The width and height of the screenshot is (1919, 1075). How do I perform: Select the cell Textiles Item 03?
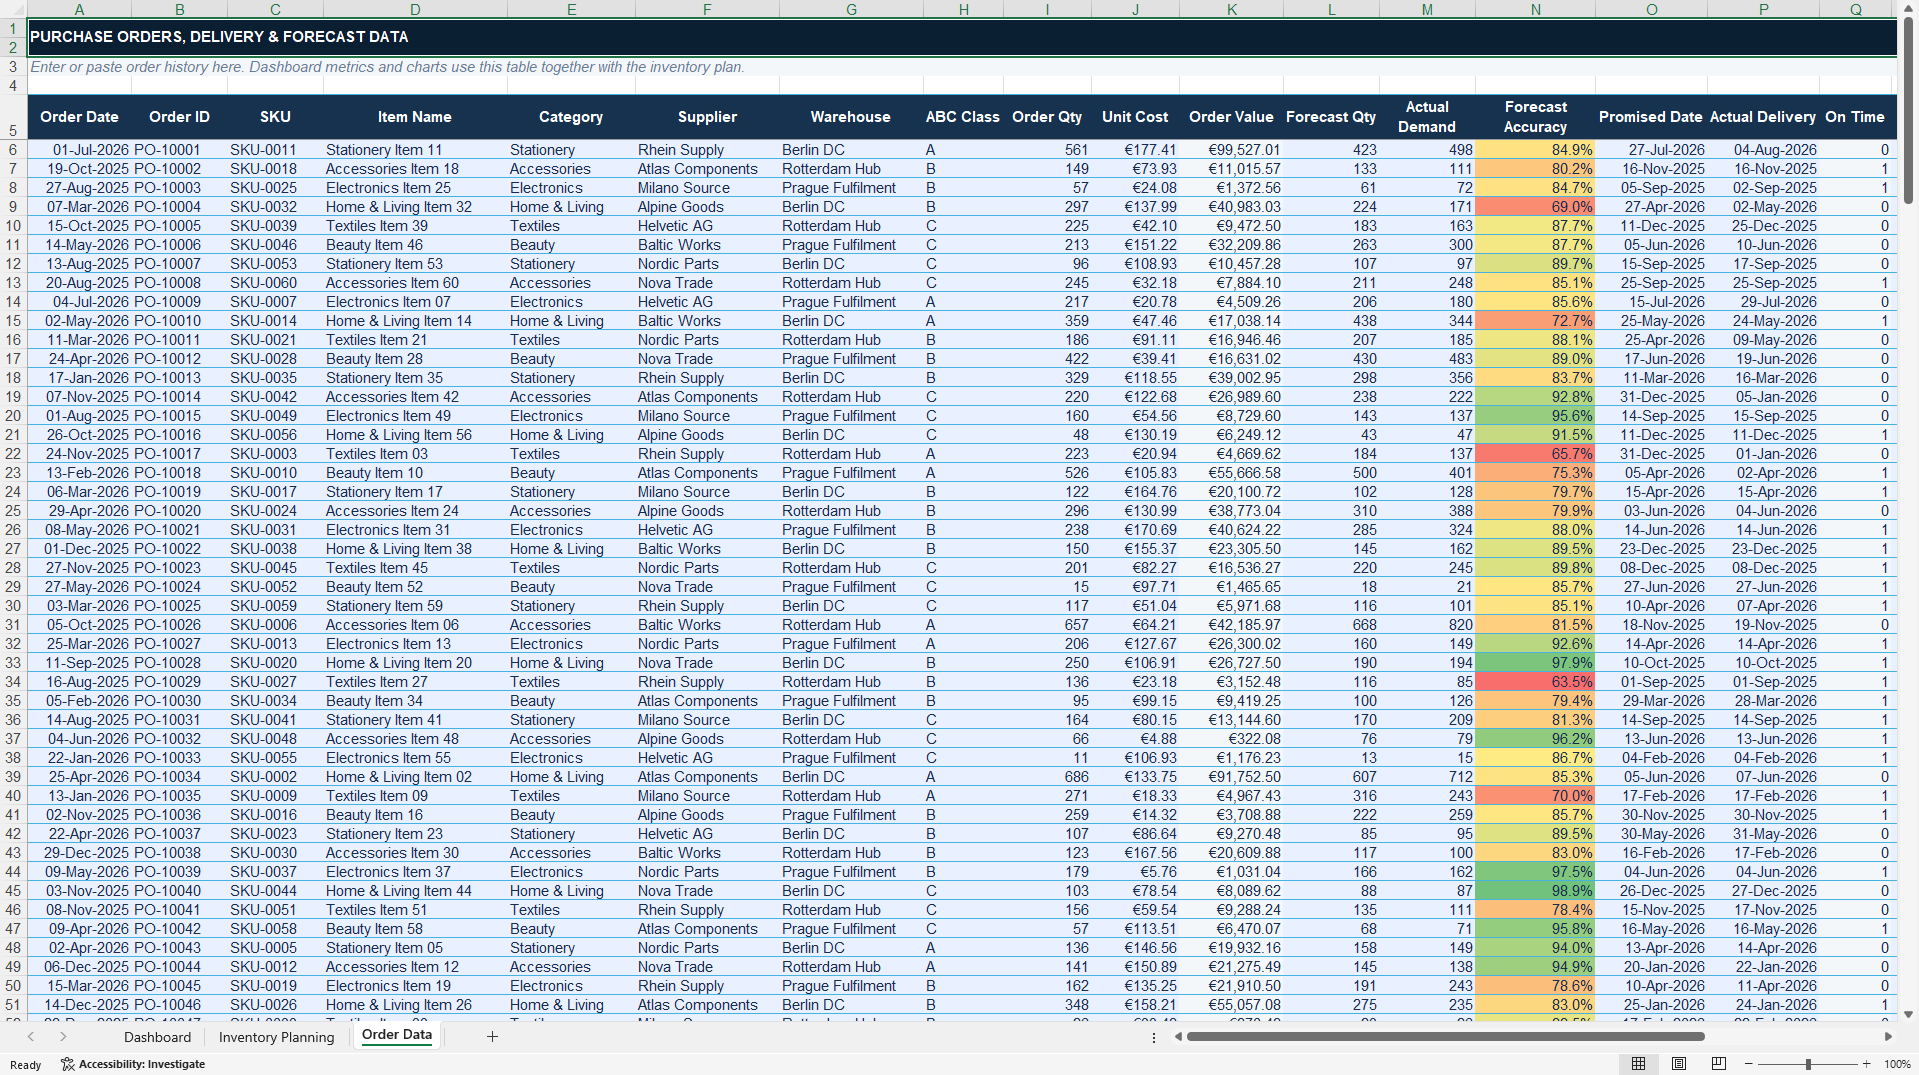(415, 454)
